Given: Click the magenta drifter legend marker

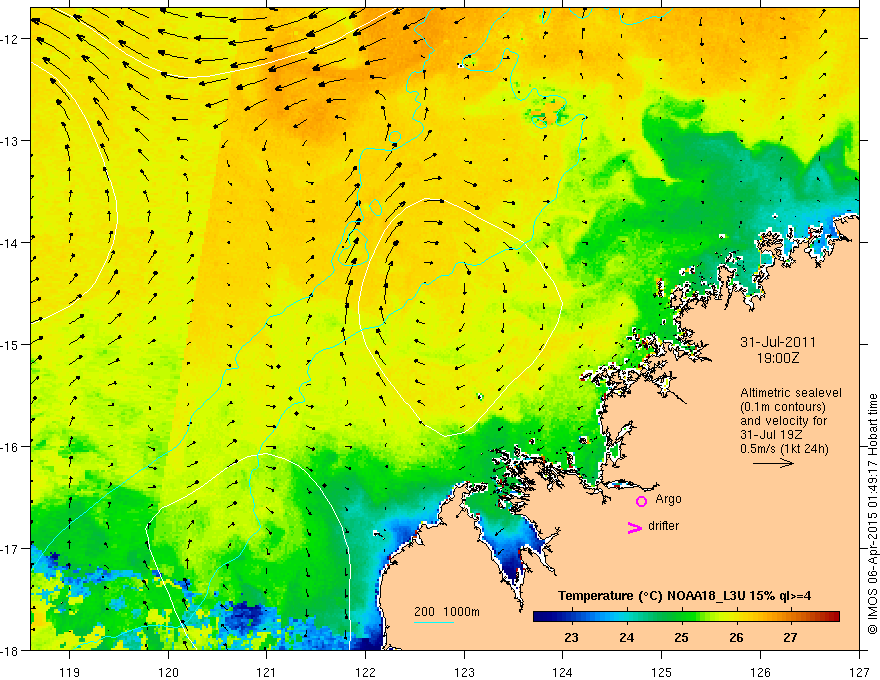Looking at the screenshot, I should (634, 528).
